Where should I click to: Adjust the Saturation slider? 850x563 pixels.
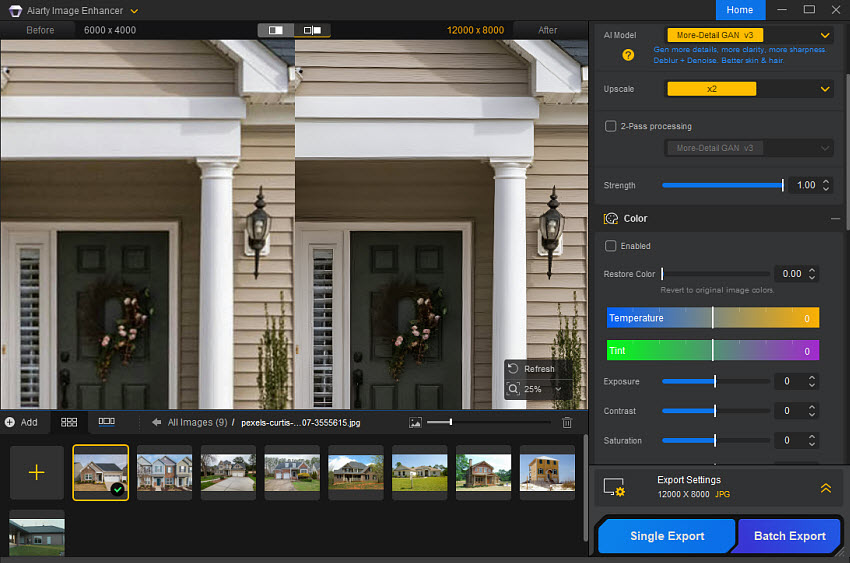(716, 441)
